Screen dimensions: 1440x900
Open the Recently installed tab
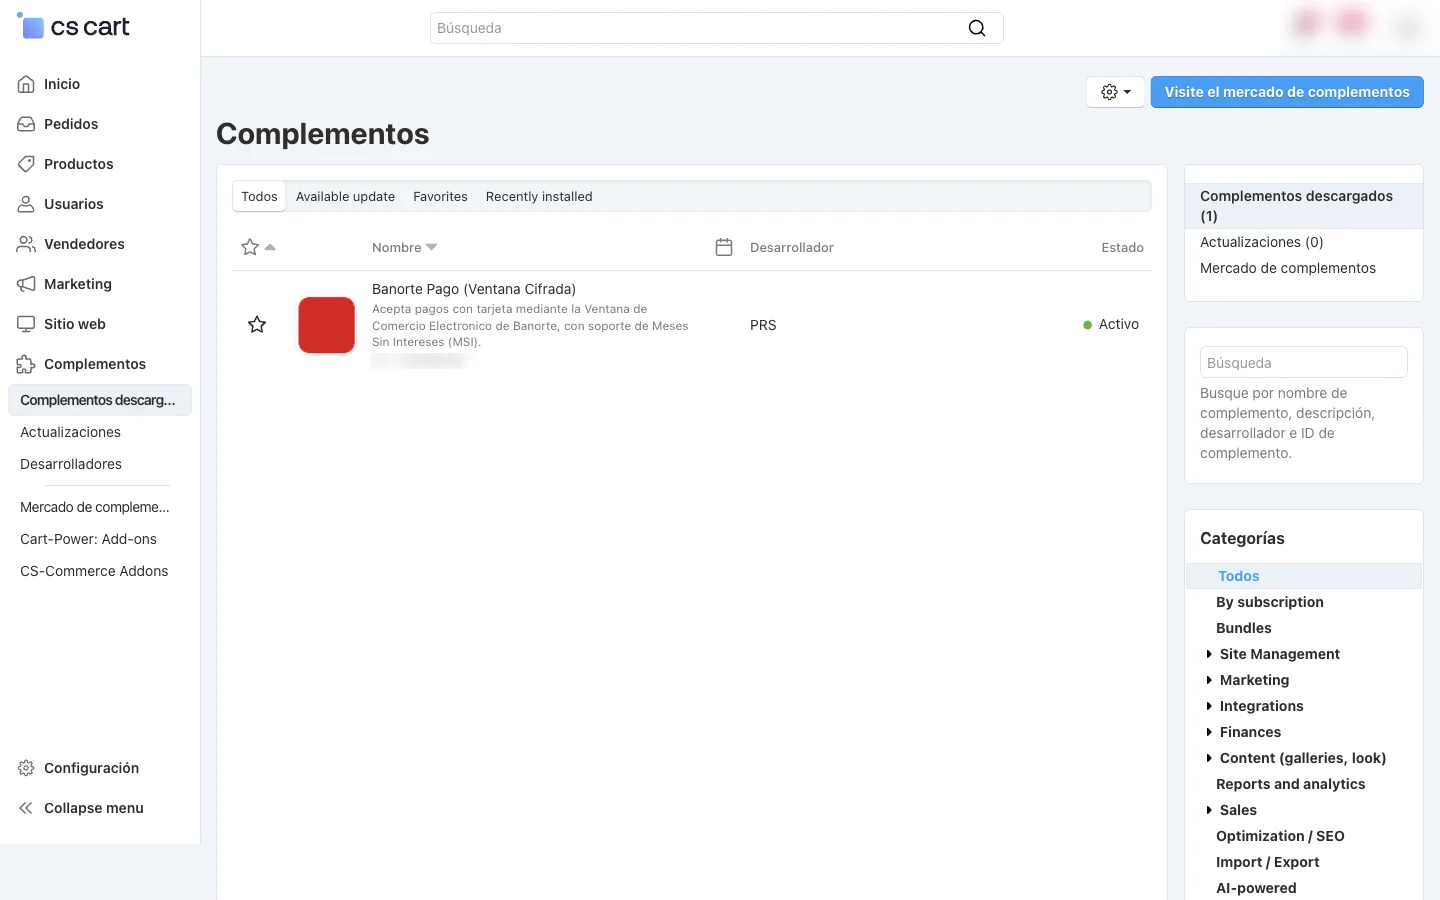click(x=539, y=196)
